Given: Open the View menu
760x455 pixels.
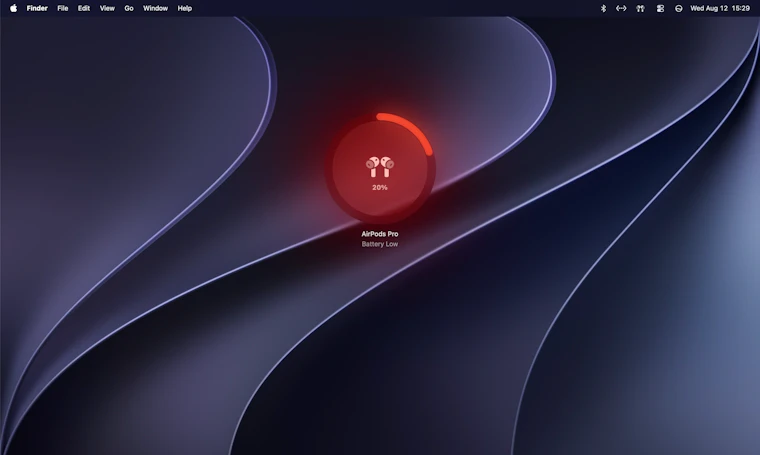Looking at the screenshot, I should (x=107, y=8).
